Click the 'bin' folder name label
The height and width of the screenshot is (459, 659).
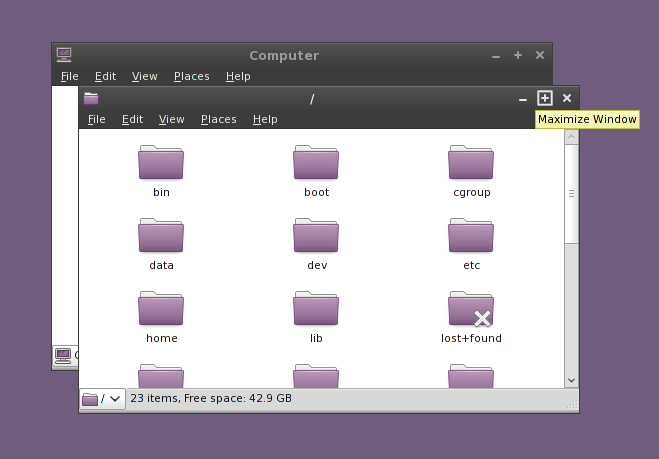pos(161,193)
